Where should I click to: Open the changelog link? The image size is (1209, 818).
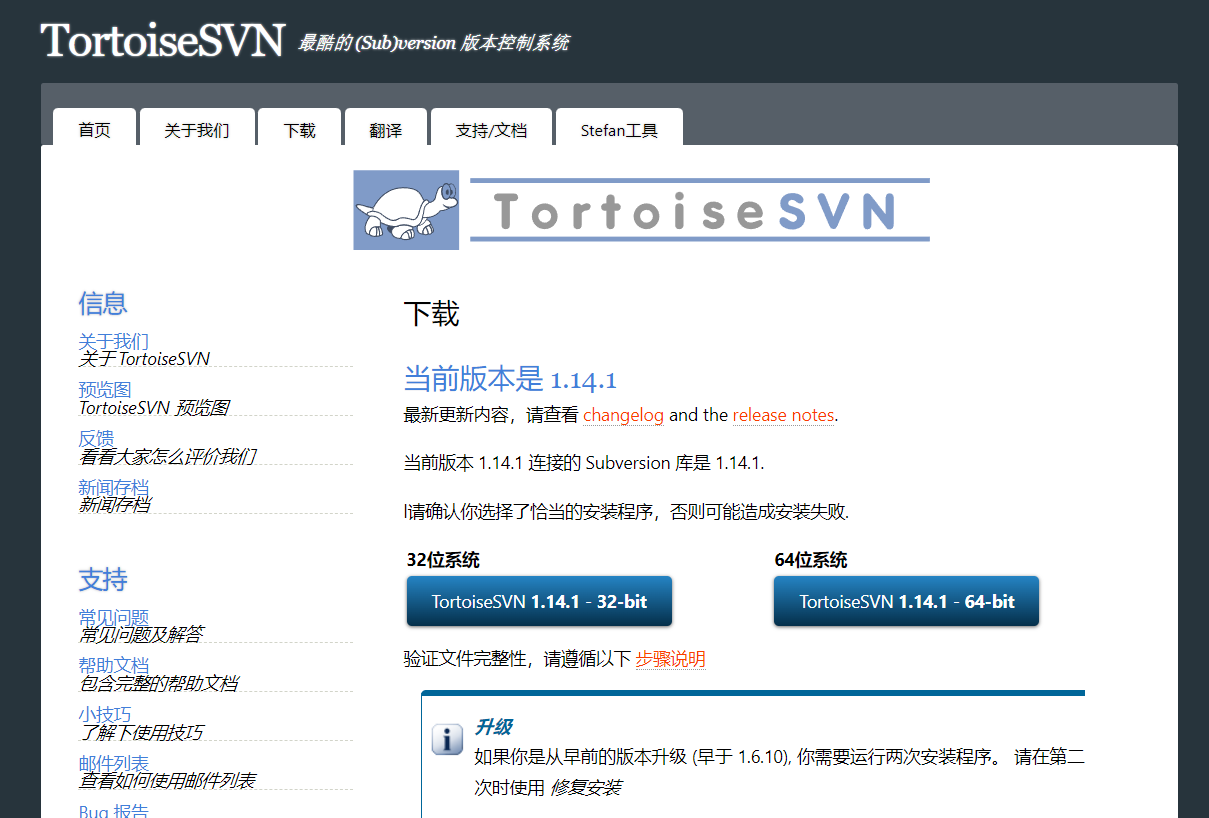pyautogui.click(x=624, y=415)
